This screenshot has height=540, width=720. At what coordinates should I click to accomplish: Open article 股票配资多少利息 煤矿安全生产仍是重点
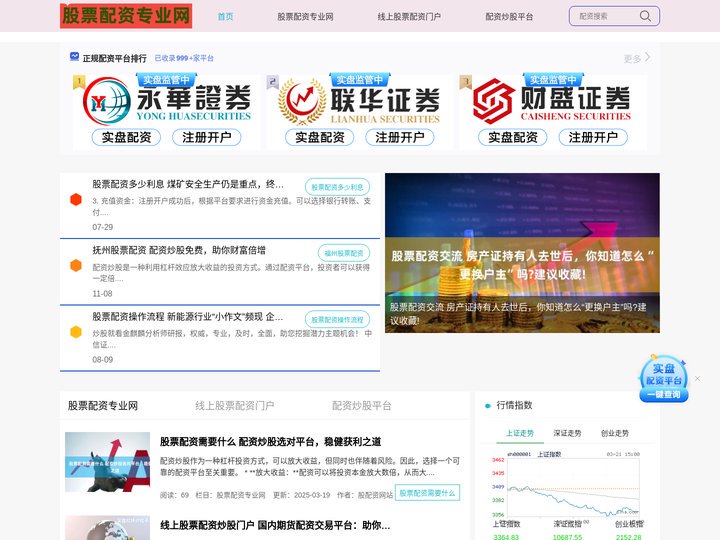pyautogui.click(x=188, y=184)
